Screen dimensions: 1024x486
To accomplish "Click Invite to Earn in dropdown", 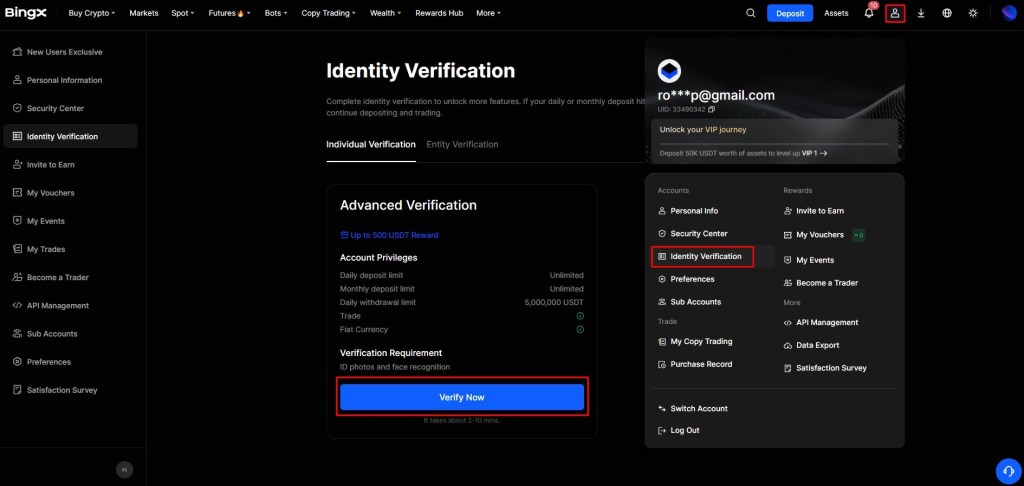I will [814, 211].
